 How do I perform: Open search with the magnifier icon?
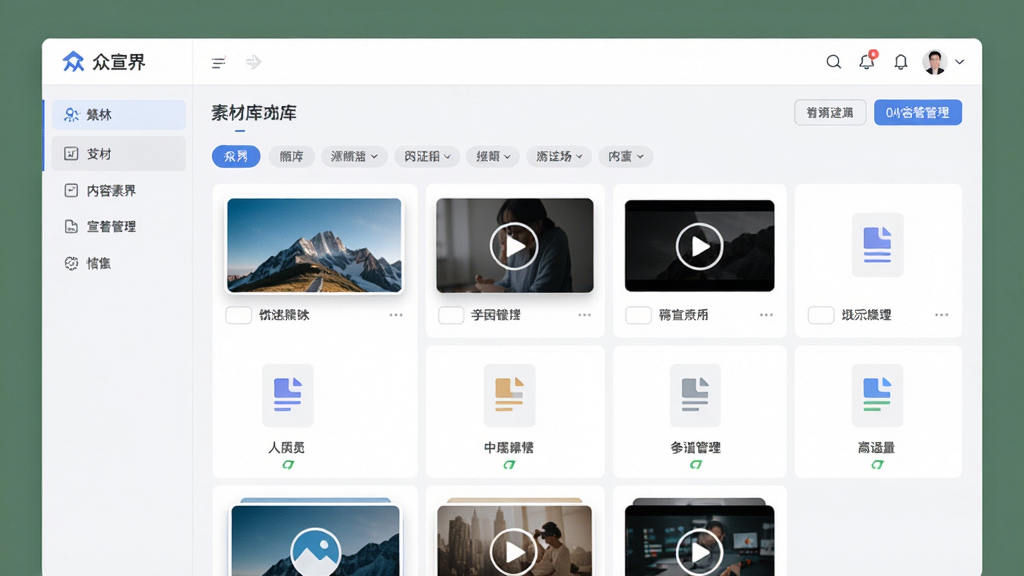pos(833,62)
